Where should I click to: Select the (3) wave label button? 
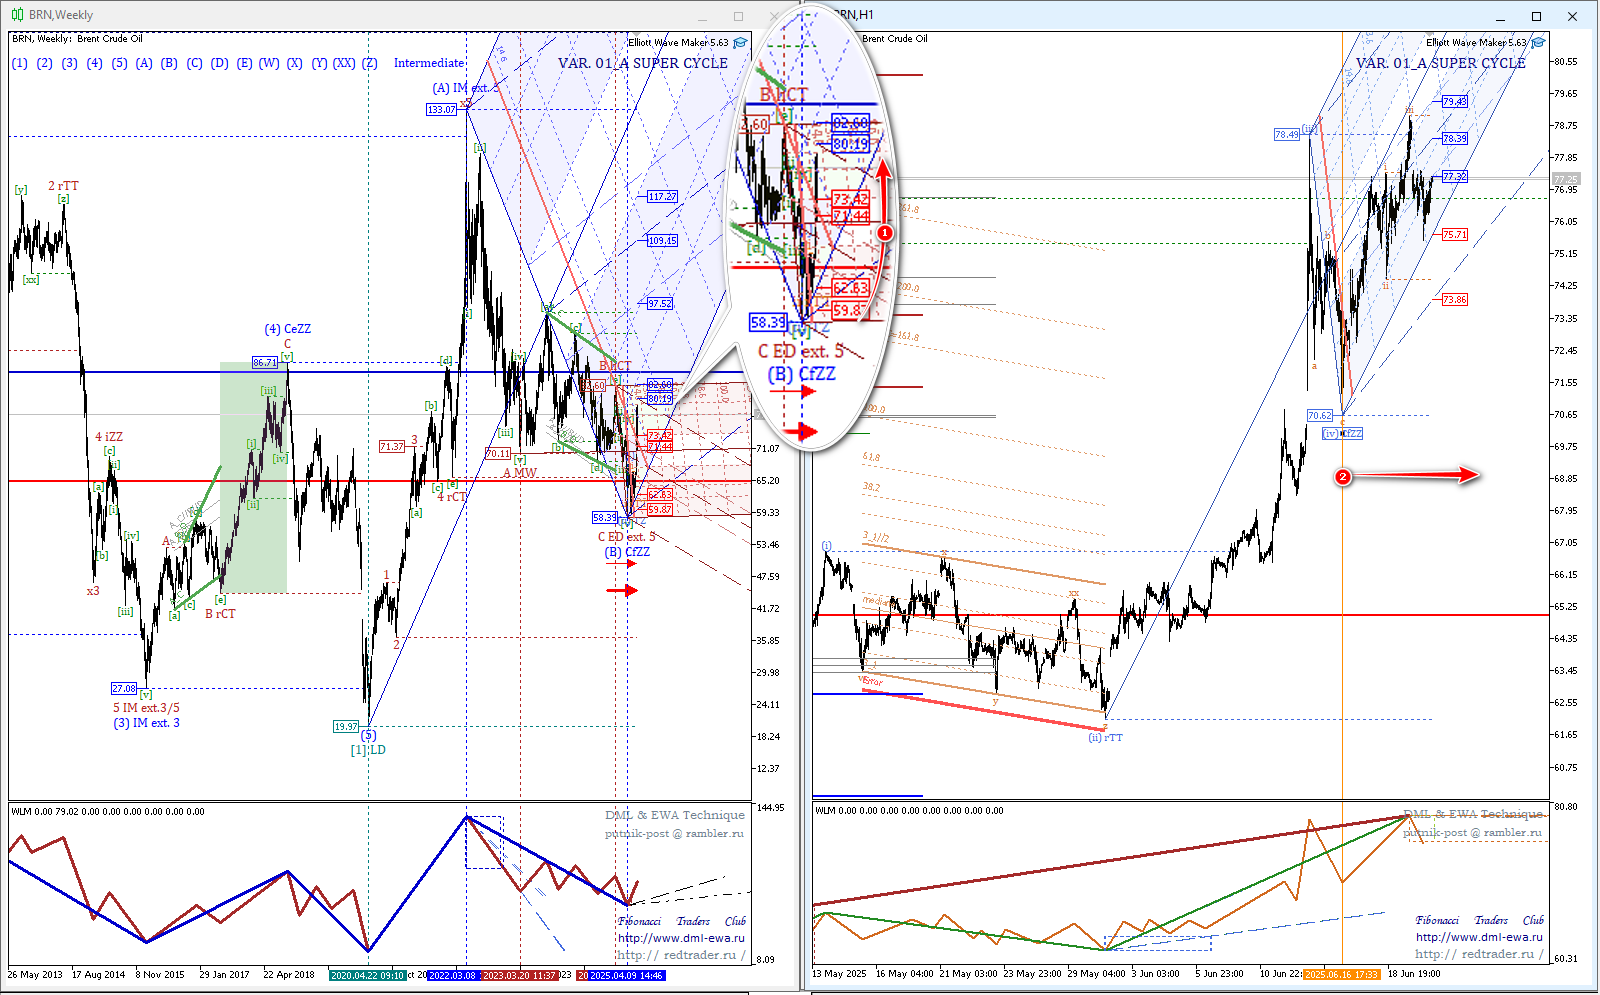70,63
